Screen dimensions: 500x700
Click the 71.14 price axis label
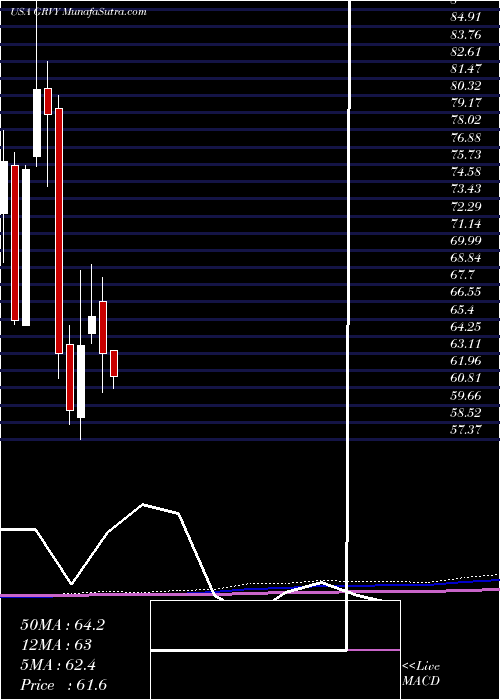coord(465,223)
